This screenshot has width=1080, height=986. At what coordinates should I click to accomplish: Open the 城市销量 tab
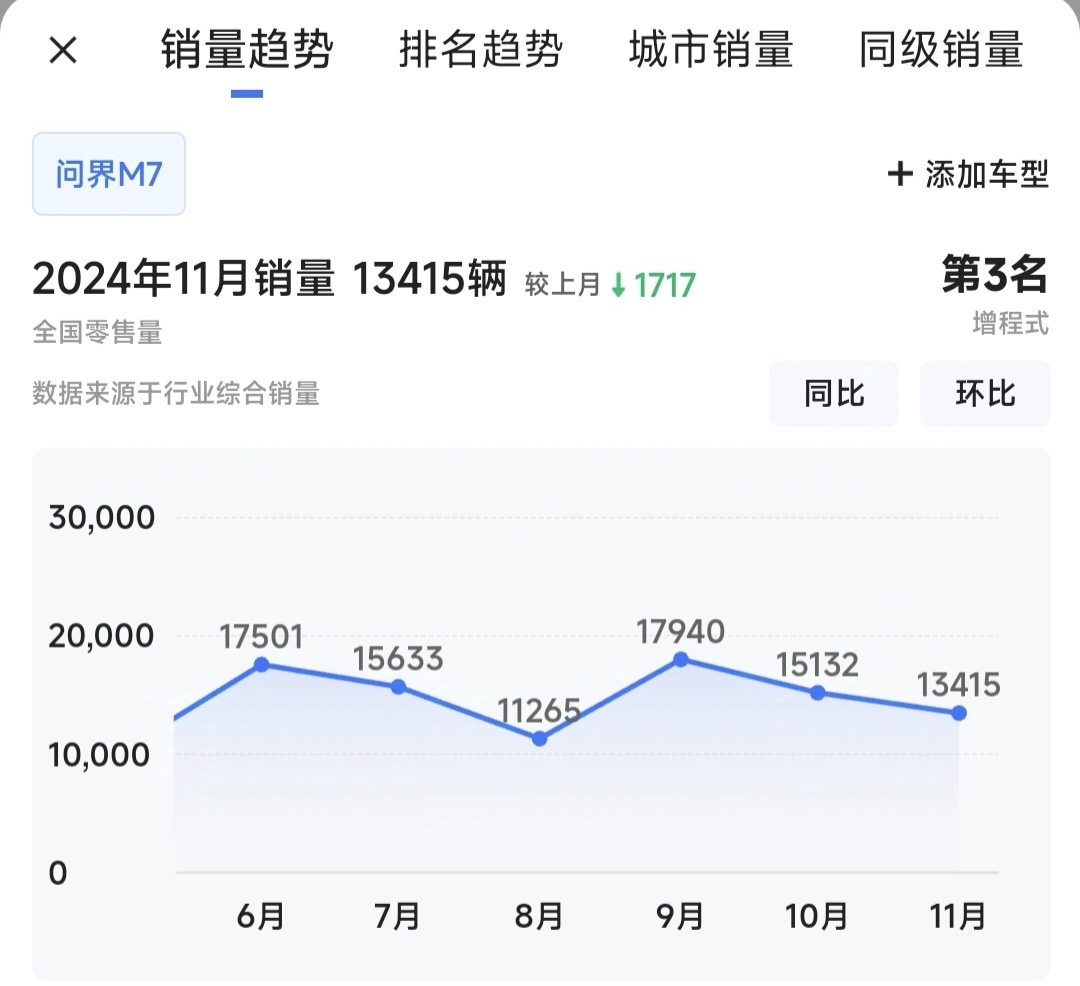[711, 50]
